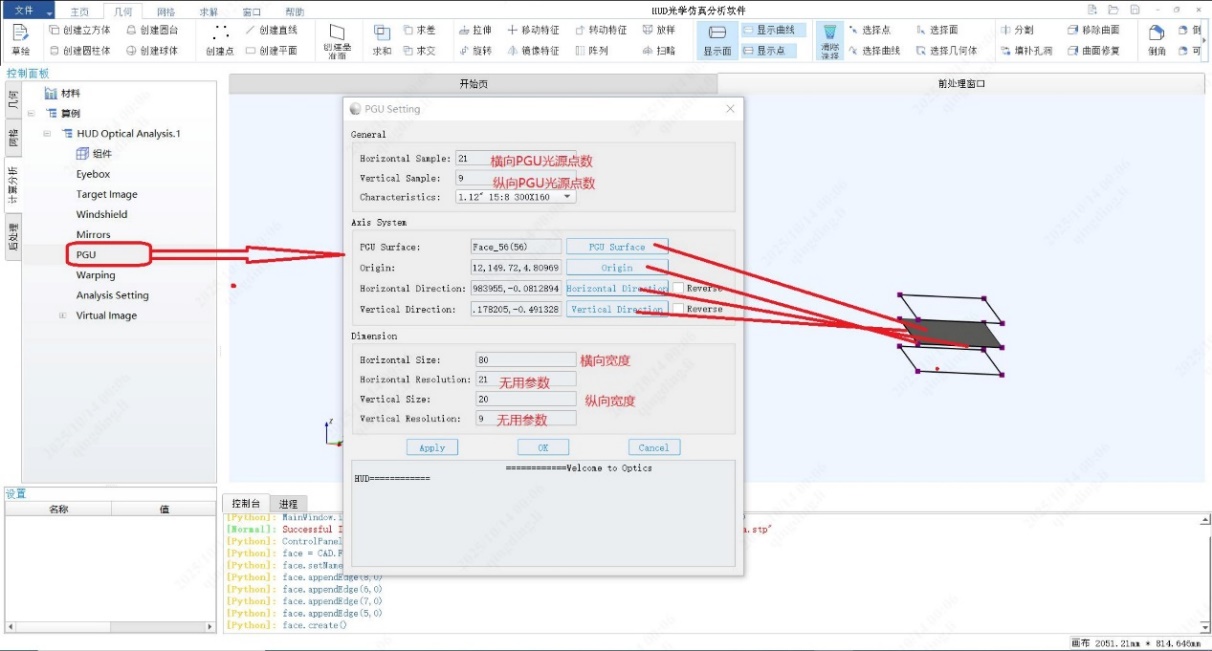Select the 倒角 chamfer tool
Screen dimensions: 1212x651
[x=1157, y=39]
